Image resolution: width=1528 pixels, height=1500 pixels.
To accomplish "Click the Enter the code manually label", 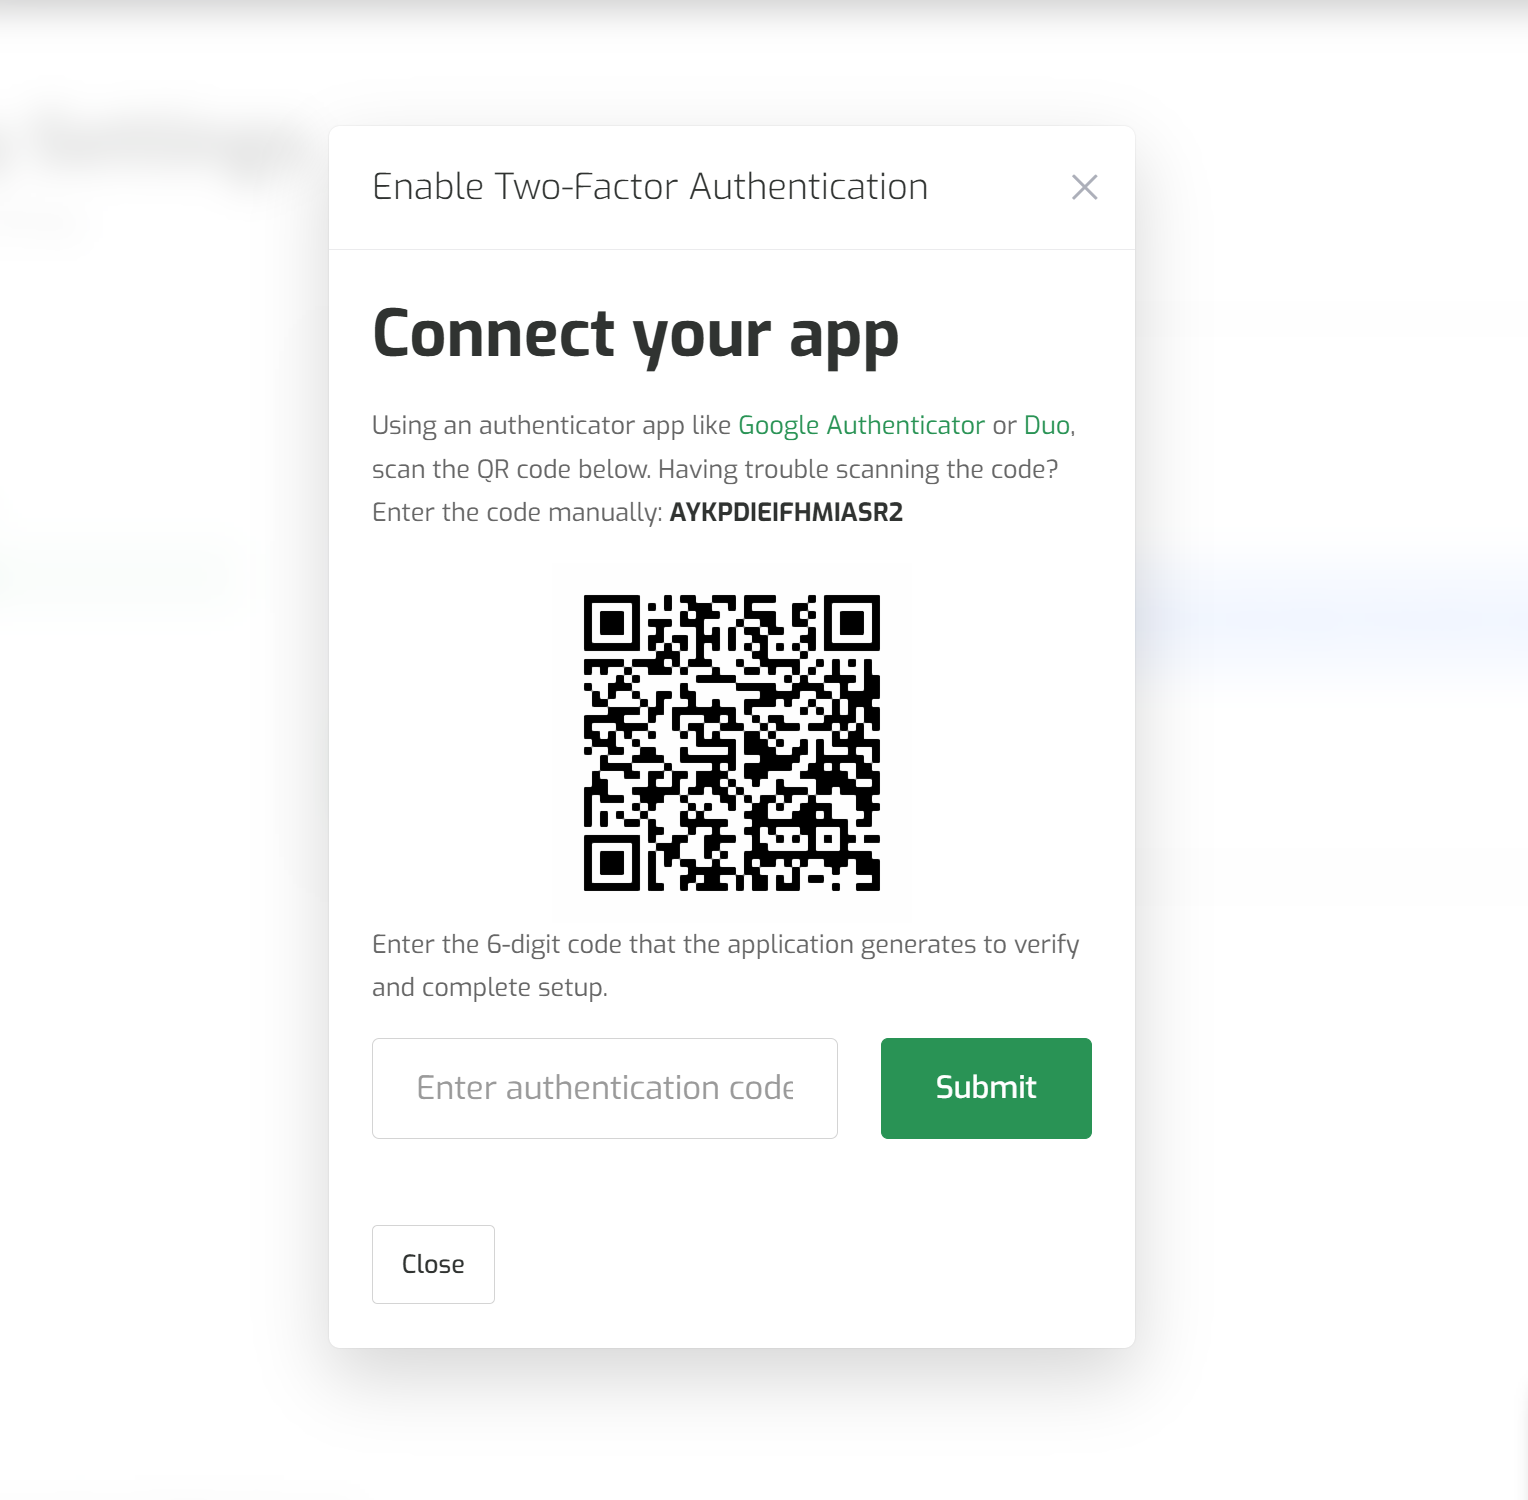I will pos(517,512).
